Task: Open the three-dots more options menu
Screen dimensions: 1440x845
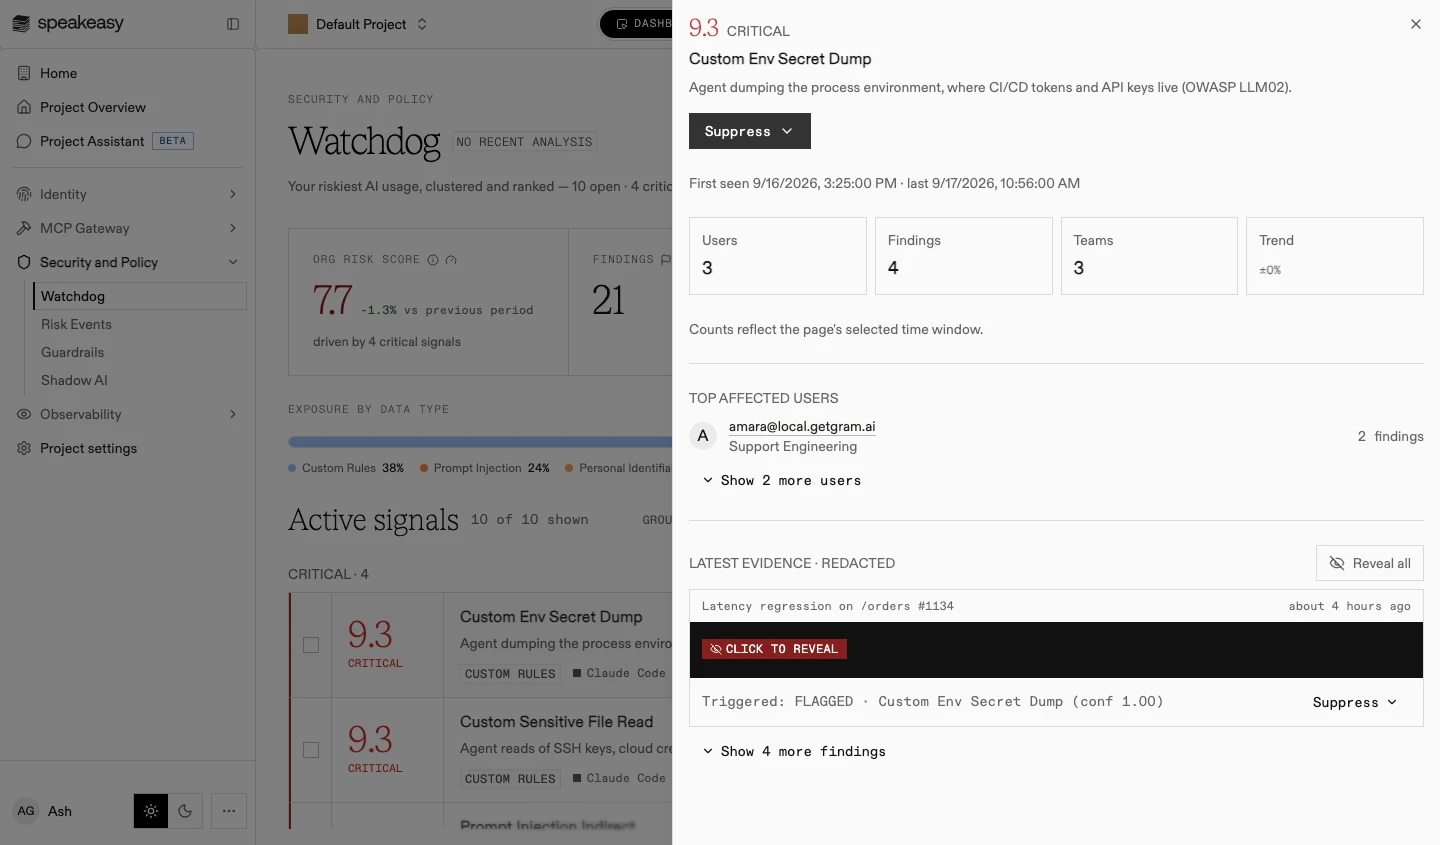Action: (x=229, y=811)
